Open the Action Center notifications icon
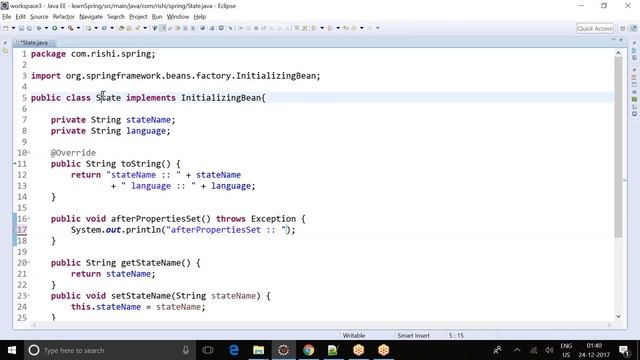The height and width of the screenshot is (360, 640). click(x=624, y=350)
